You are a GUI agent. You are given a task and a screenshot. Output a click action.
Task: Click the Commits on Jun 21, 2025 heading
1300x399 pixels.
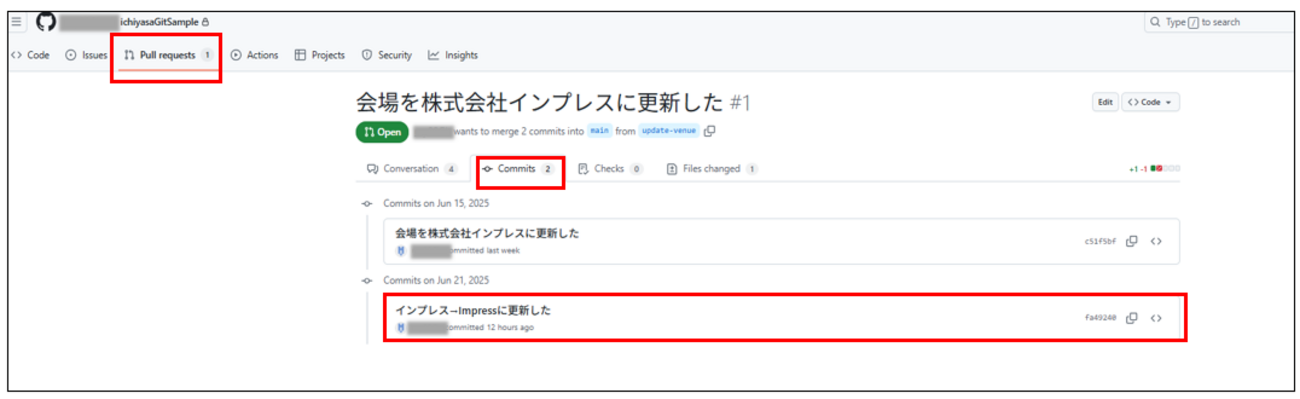436,280
